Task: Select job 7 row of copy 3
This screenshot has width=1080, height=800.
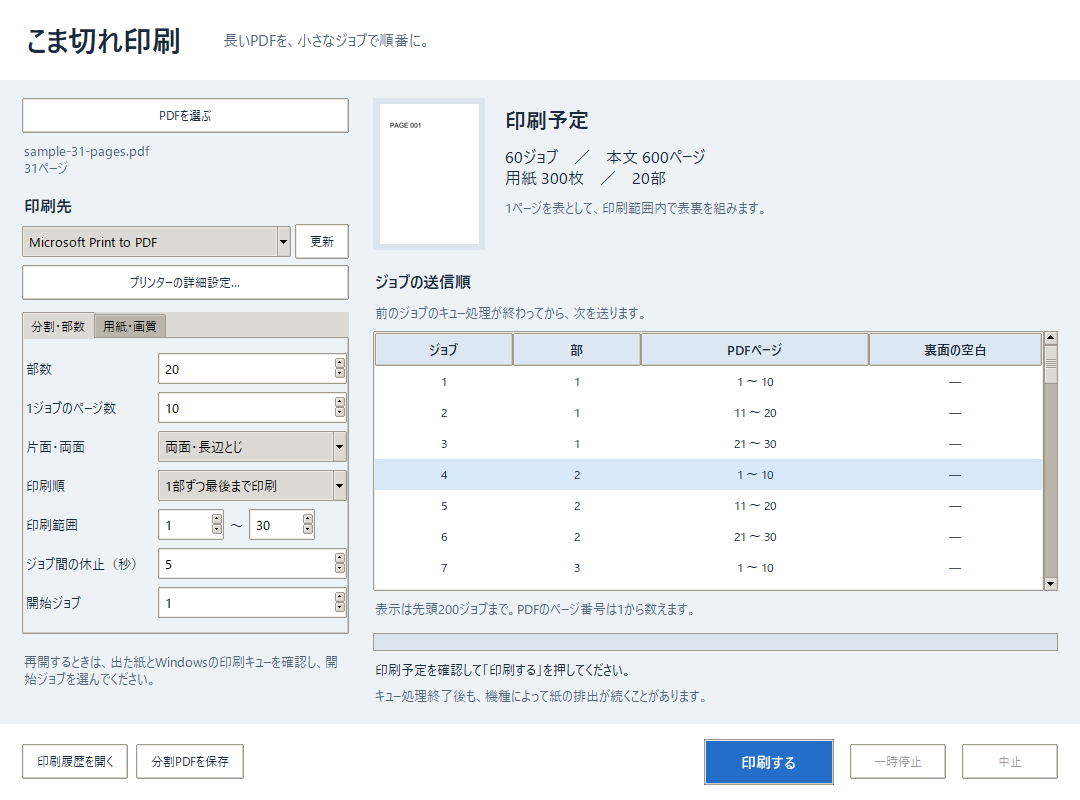Action: point(708,568)
